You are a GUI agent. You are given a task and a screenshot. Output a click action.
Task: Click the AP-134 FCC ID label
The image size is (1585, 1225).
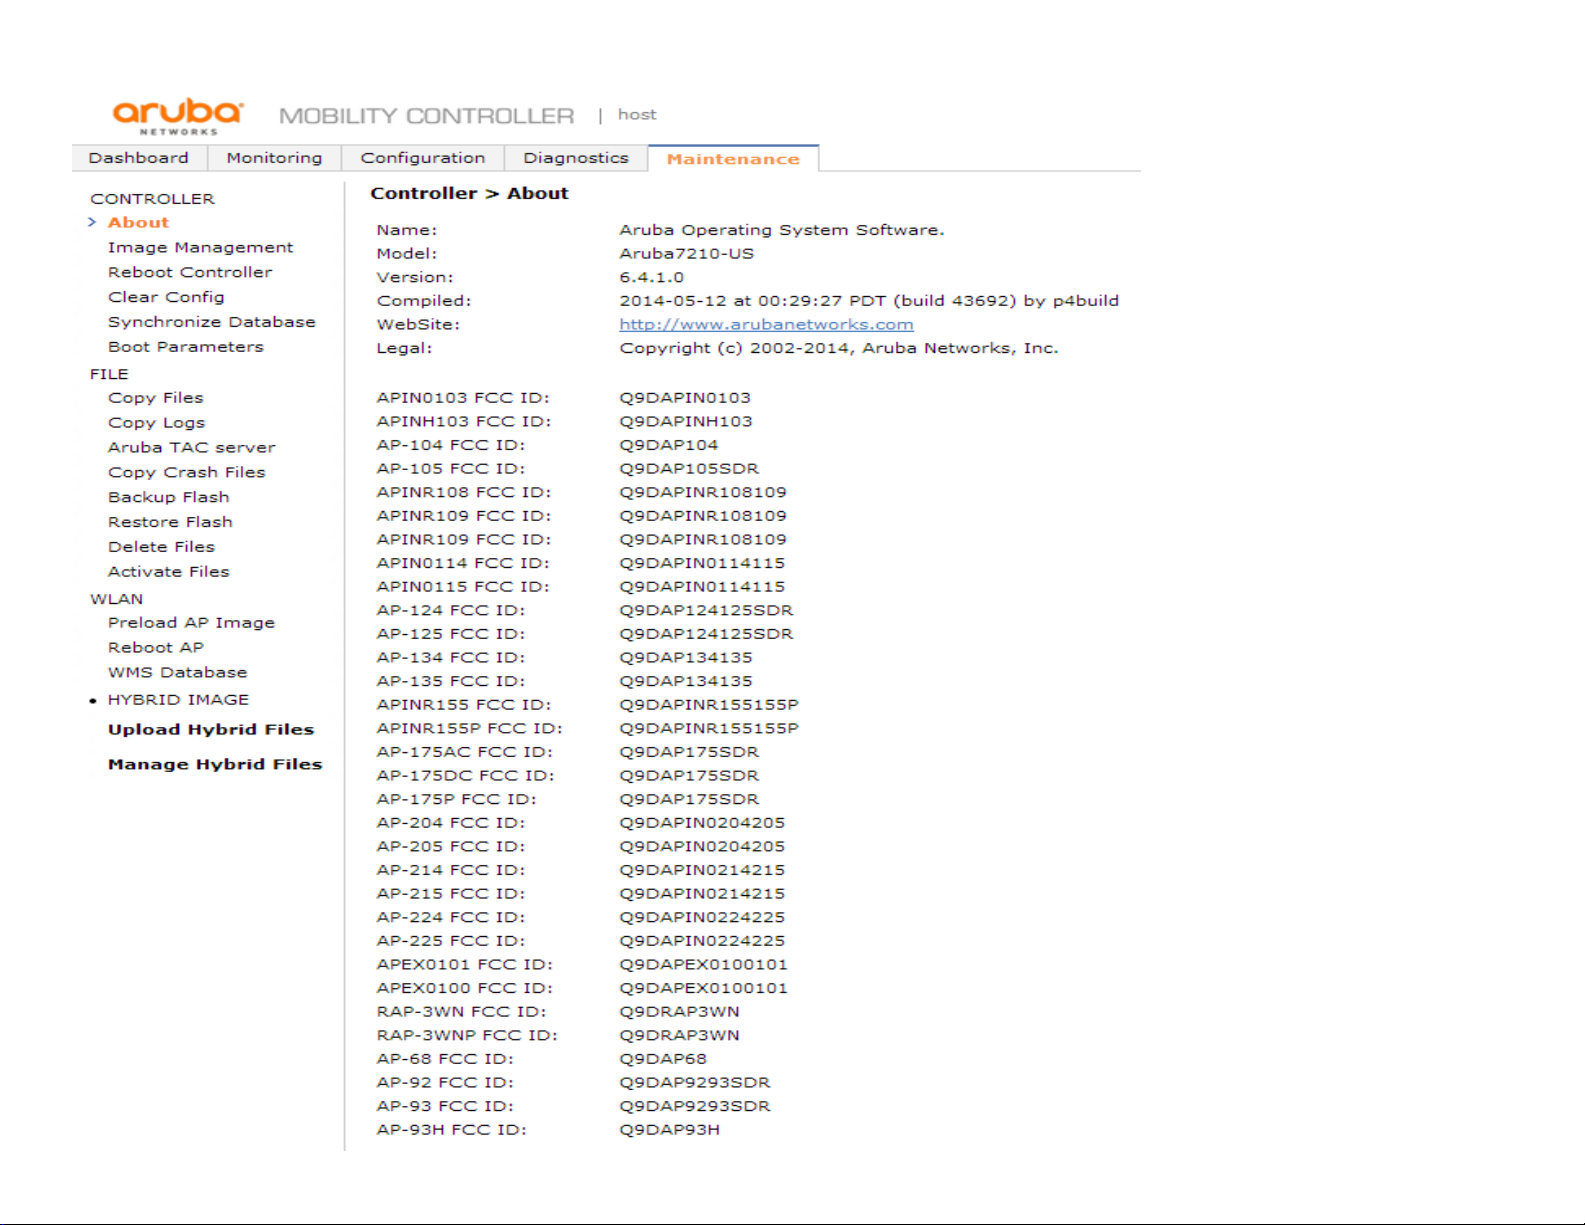(451, 658)
